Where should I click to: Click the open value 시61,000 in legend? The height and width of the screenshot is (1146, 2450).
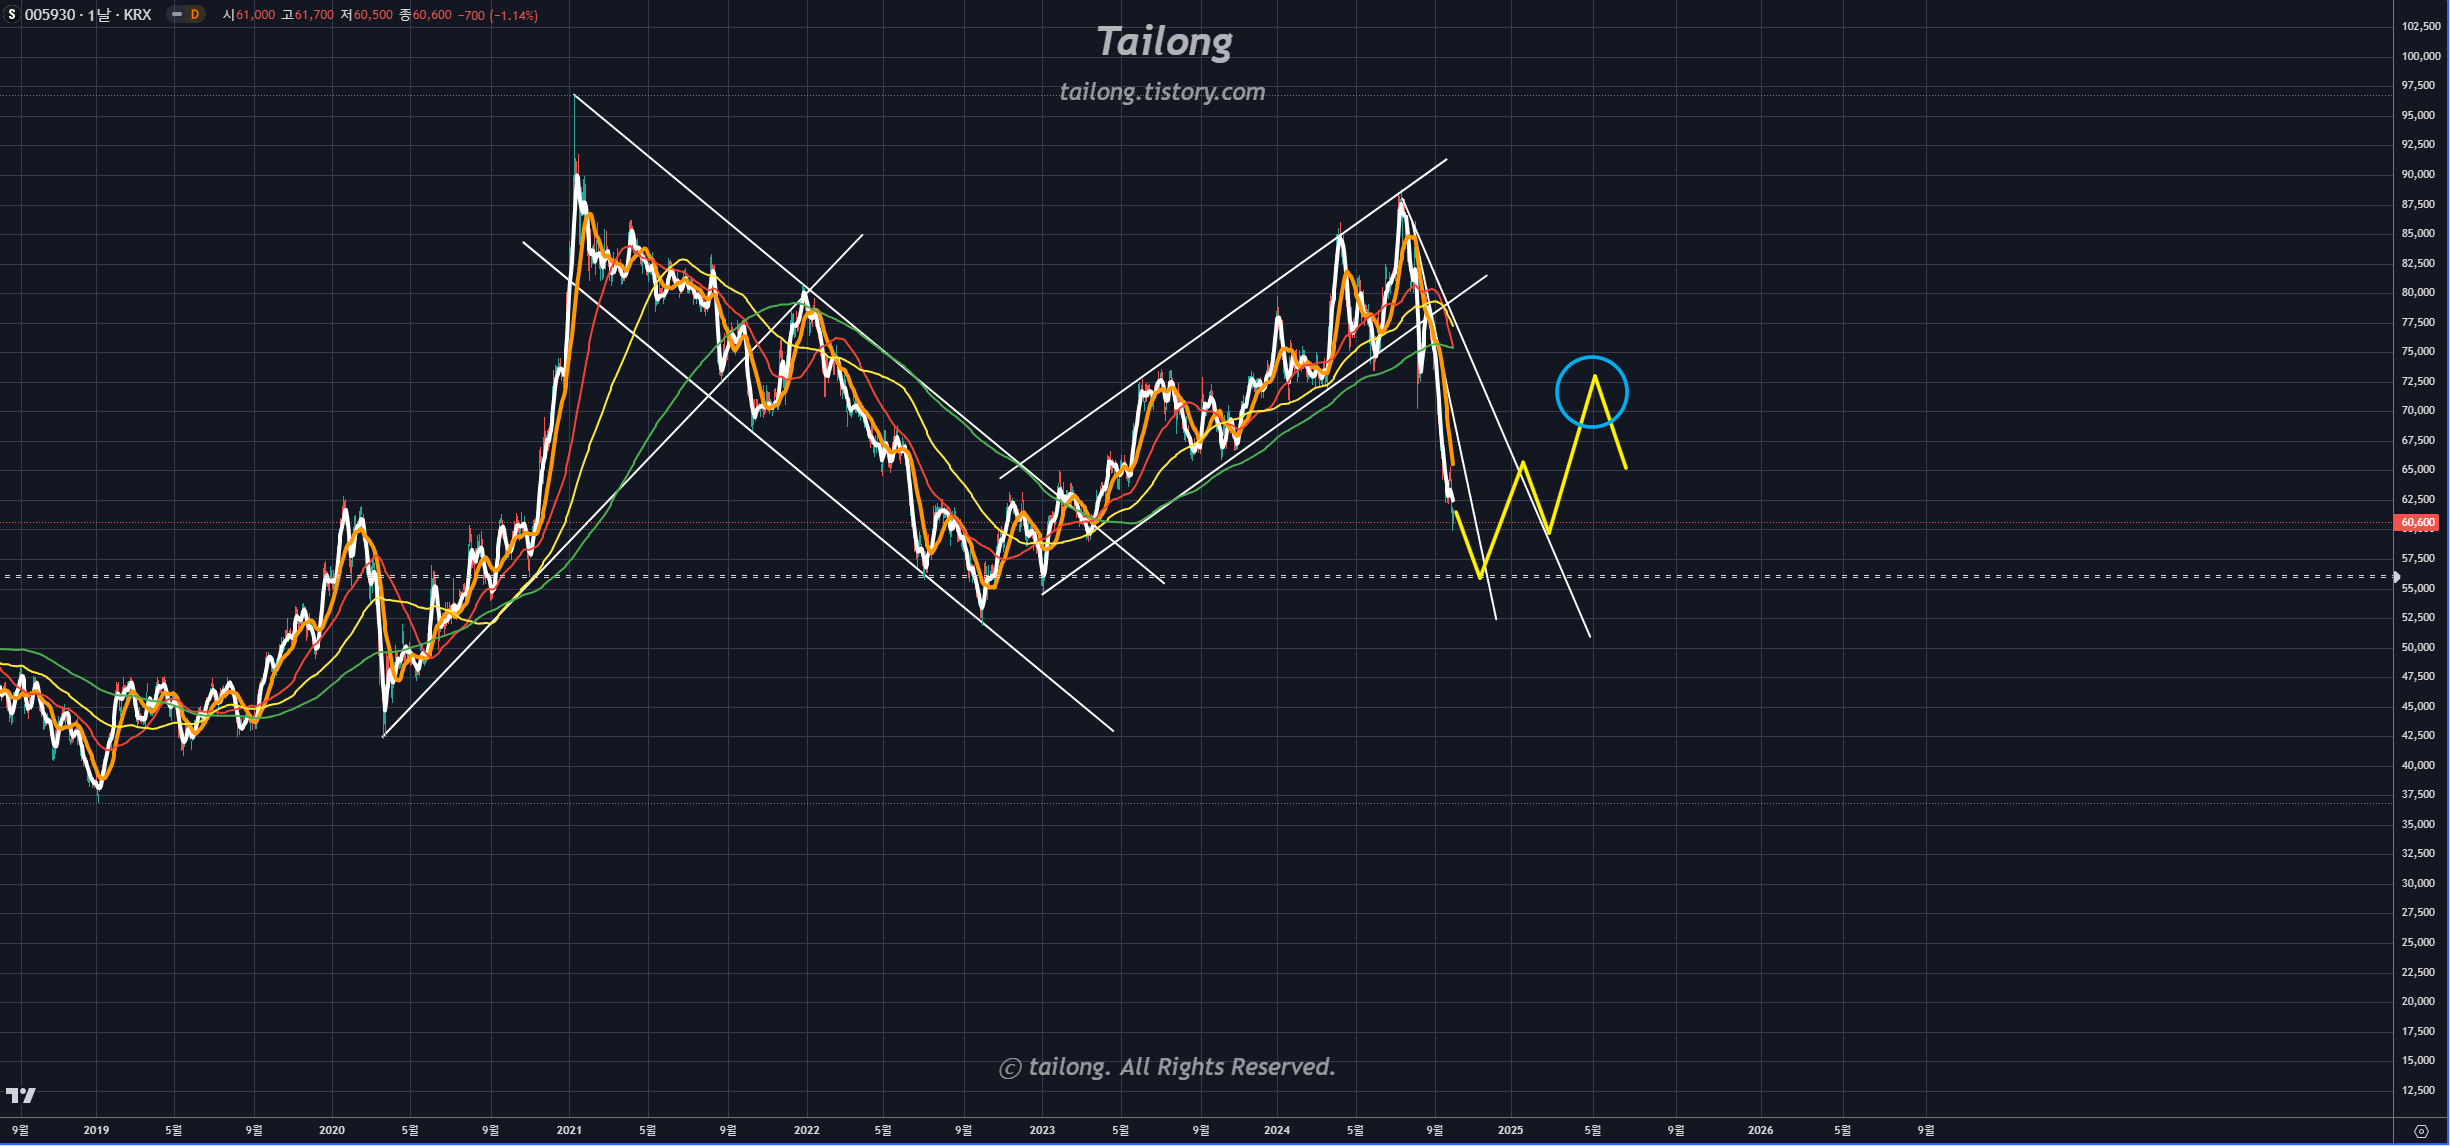pyautogui.click(x=248, y=15)
